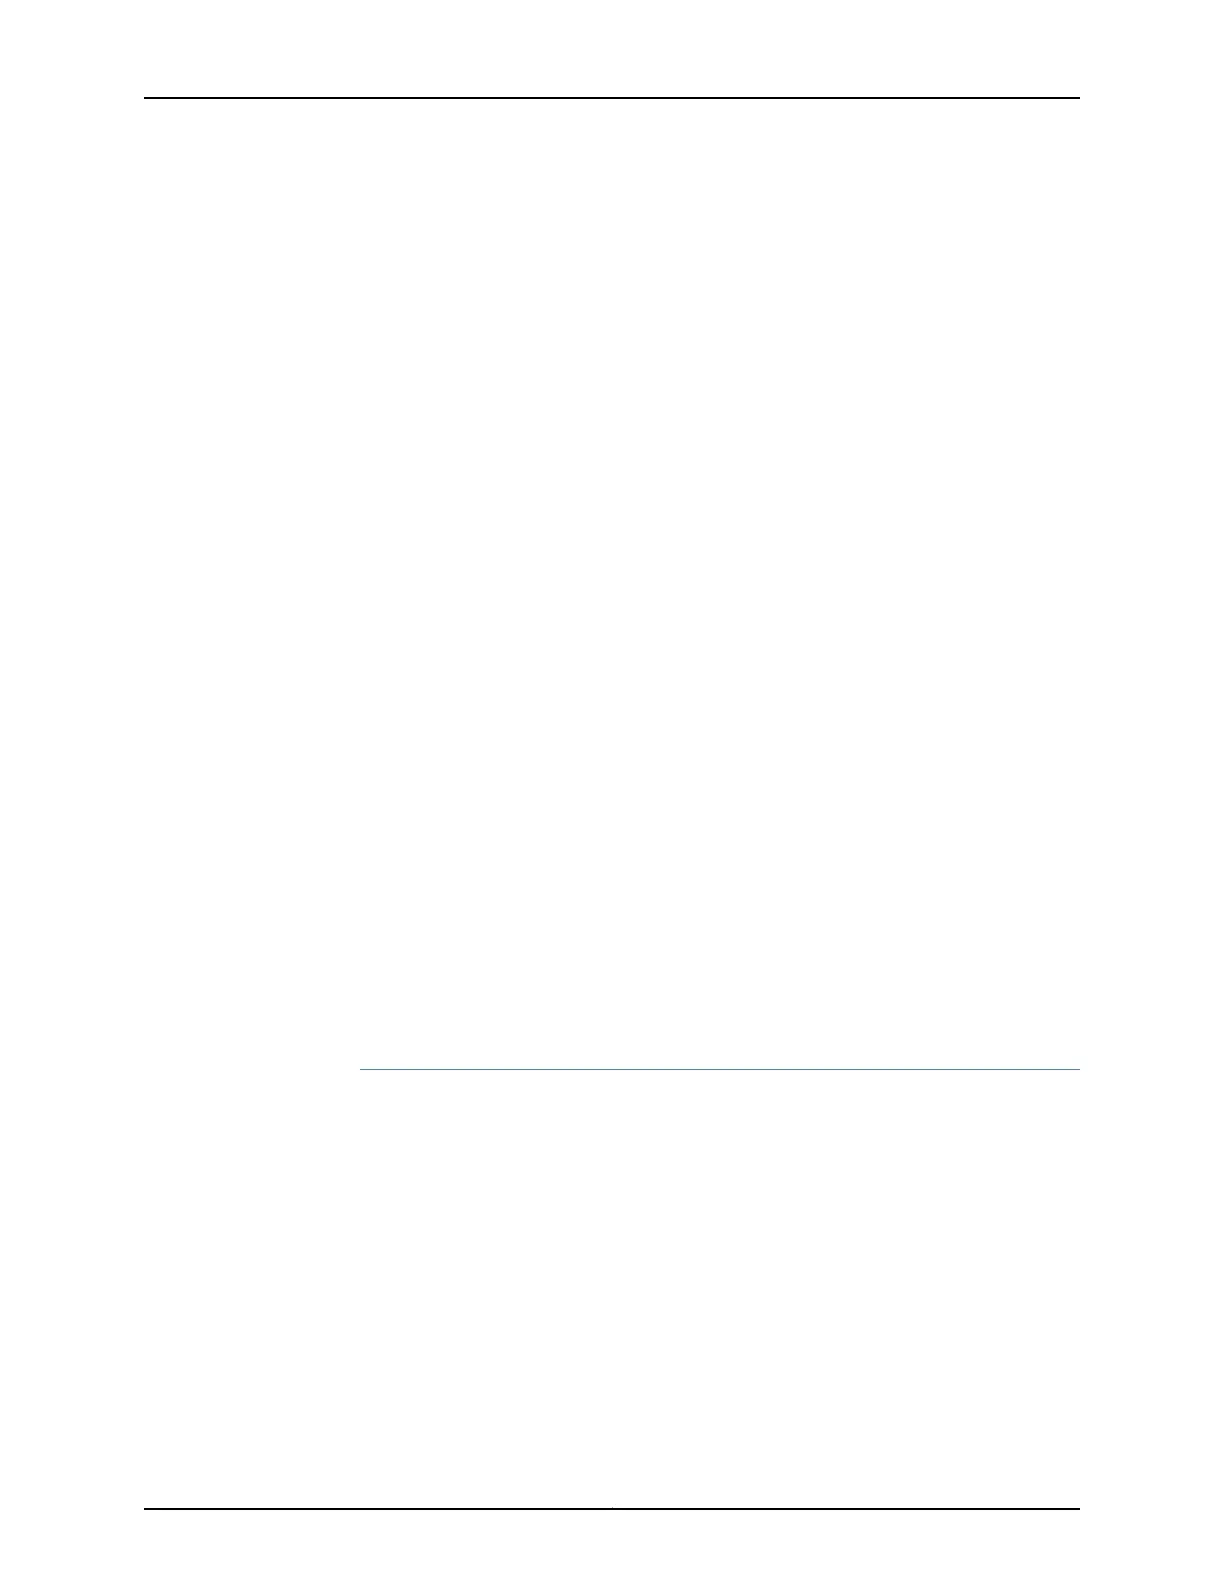Screen dimensions: 1224x1584
Task: Click the left end of the blue-gray divider
Action: [x=362, y=1070]
